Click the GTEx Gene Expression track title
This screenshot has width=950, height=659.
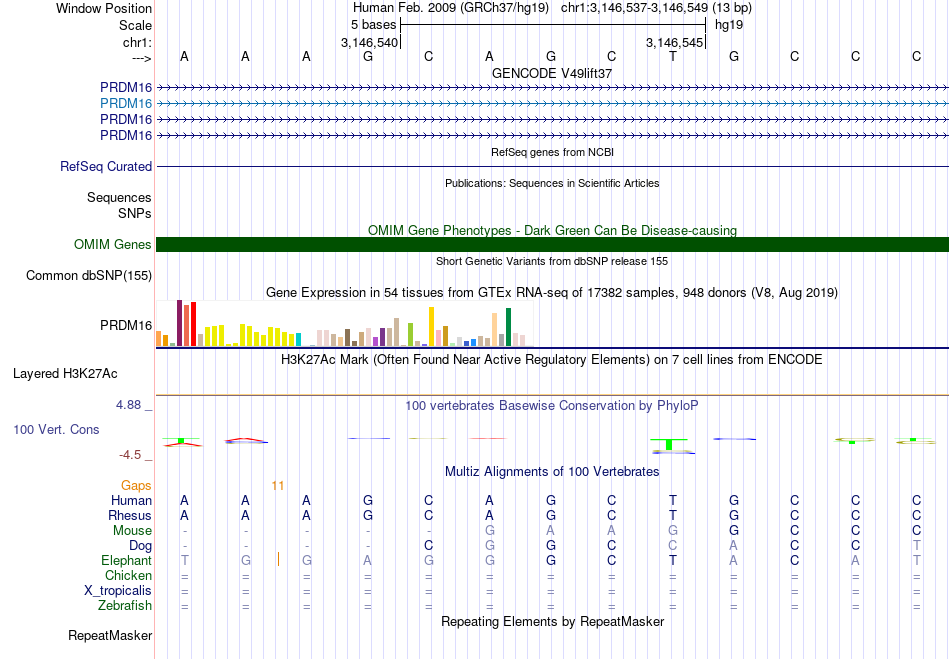point(552,293)
